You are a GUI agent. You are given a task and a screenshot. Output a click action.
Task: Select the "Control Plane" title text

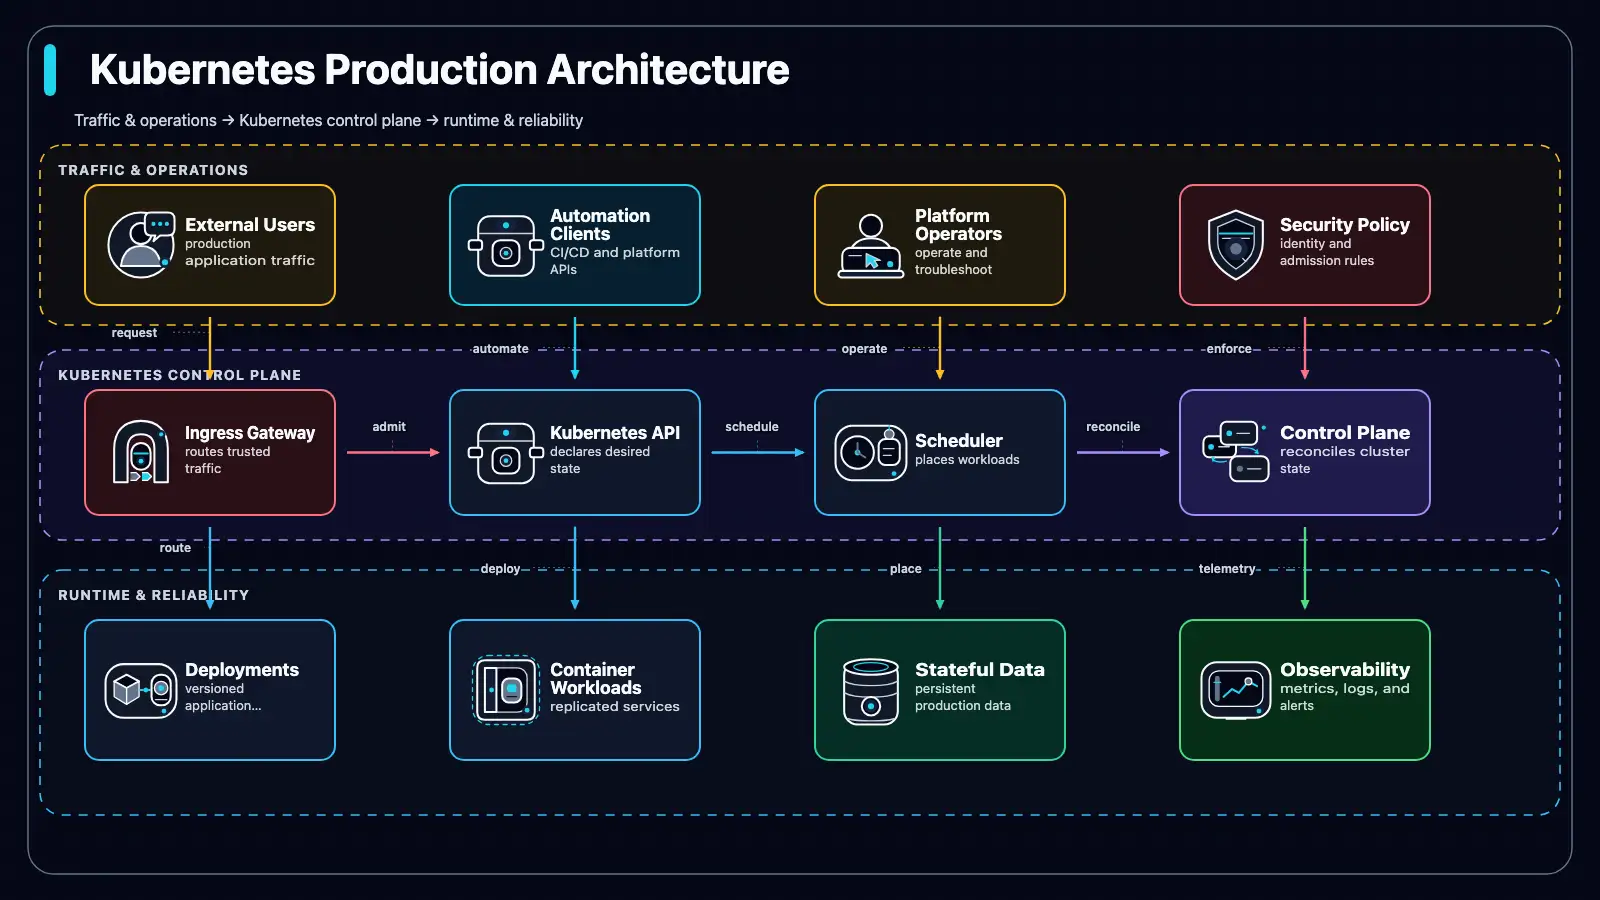click(x=1345, y=433)
